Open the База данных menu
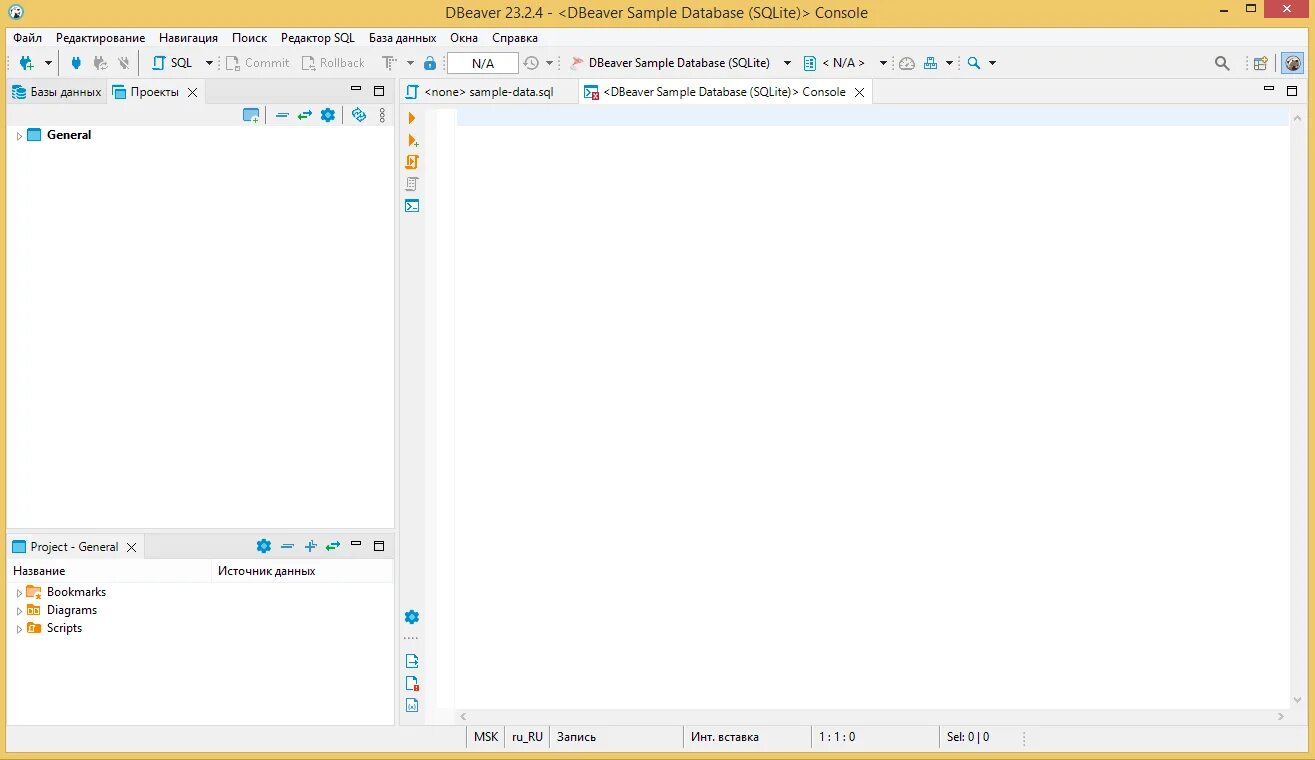The width and height of the screenshot is (1315, 760). coord(402,38)
